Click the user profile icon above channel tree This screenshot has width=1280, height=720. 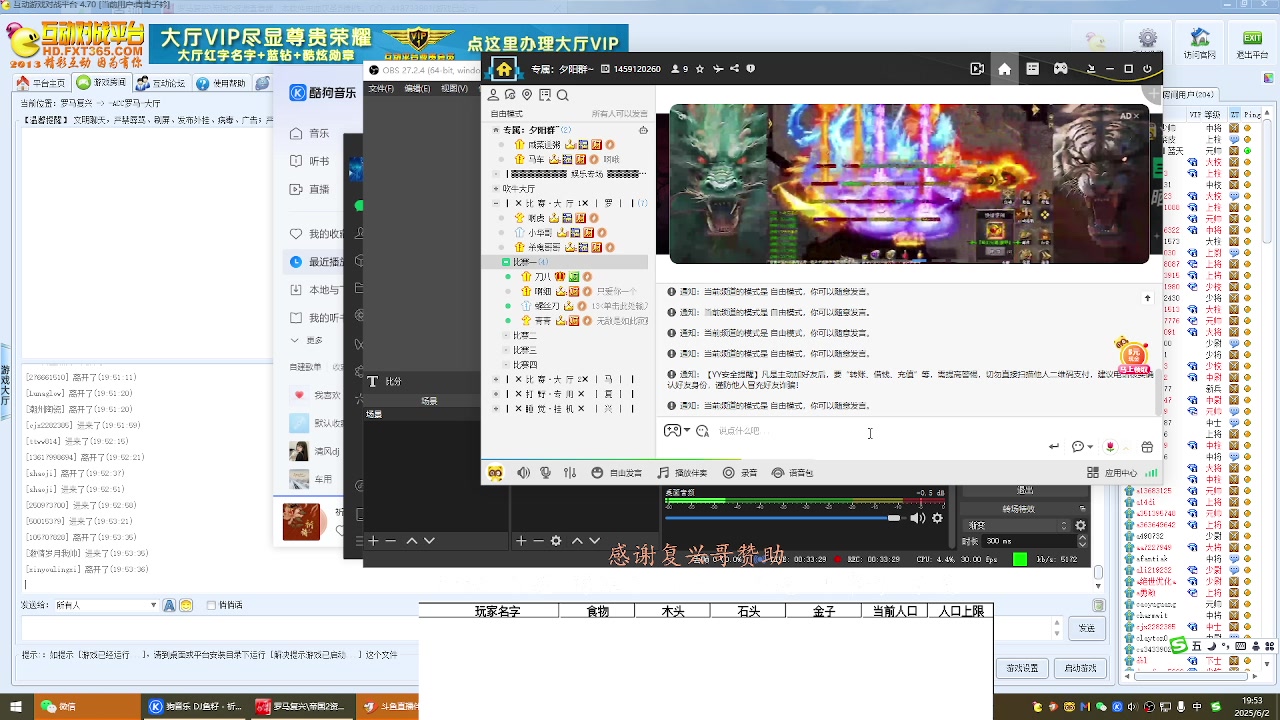click(x=493, y=95)
